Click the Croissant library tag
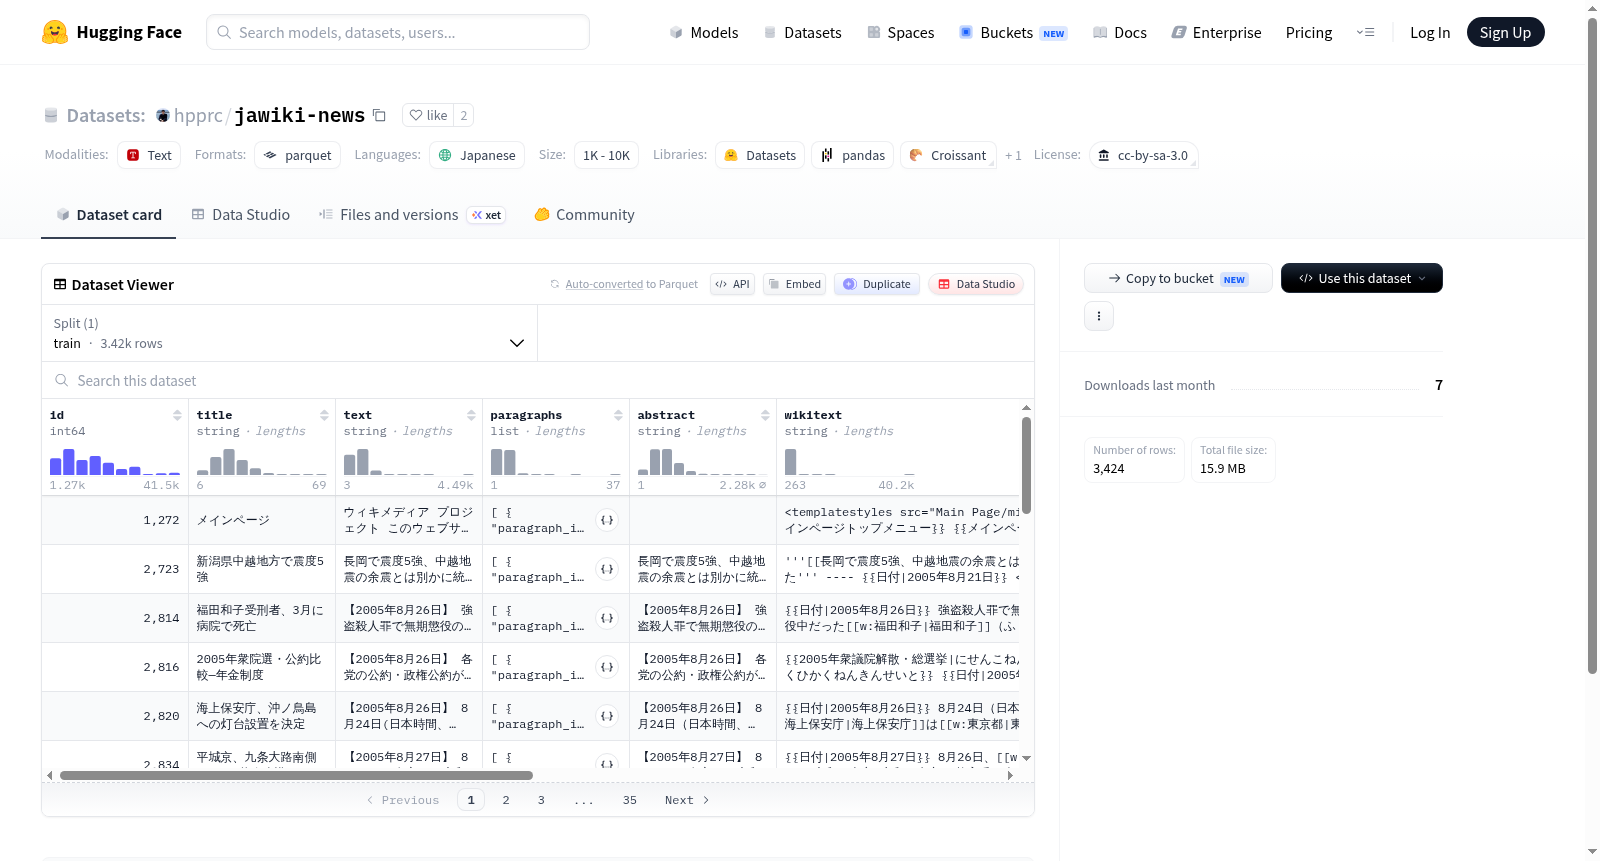The image size is (1600, 861). [948, 155]
